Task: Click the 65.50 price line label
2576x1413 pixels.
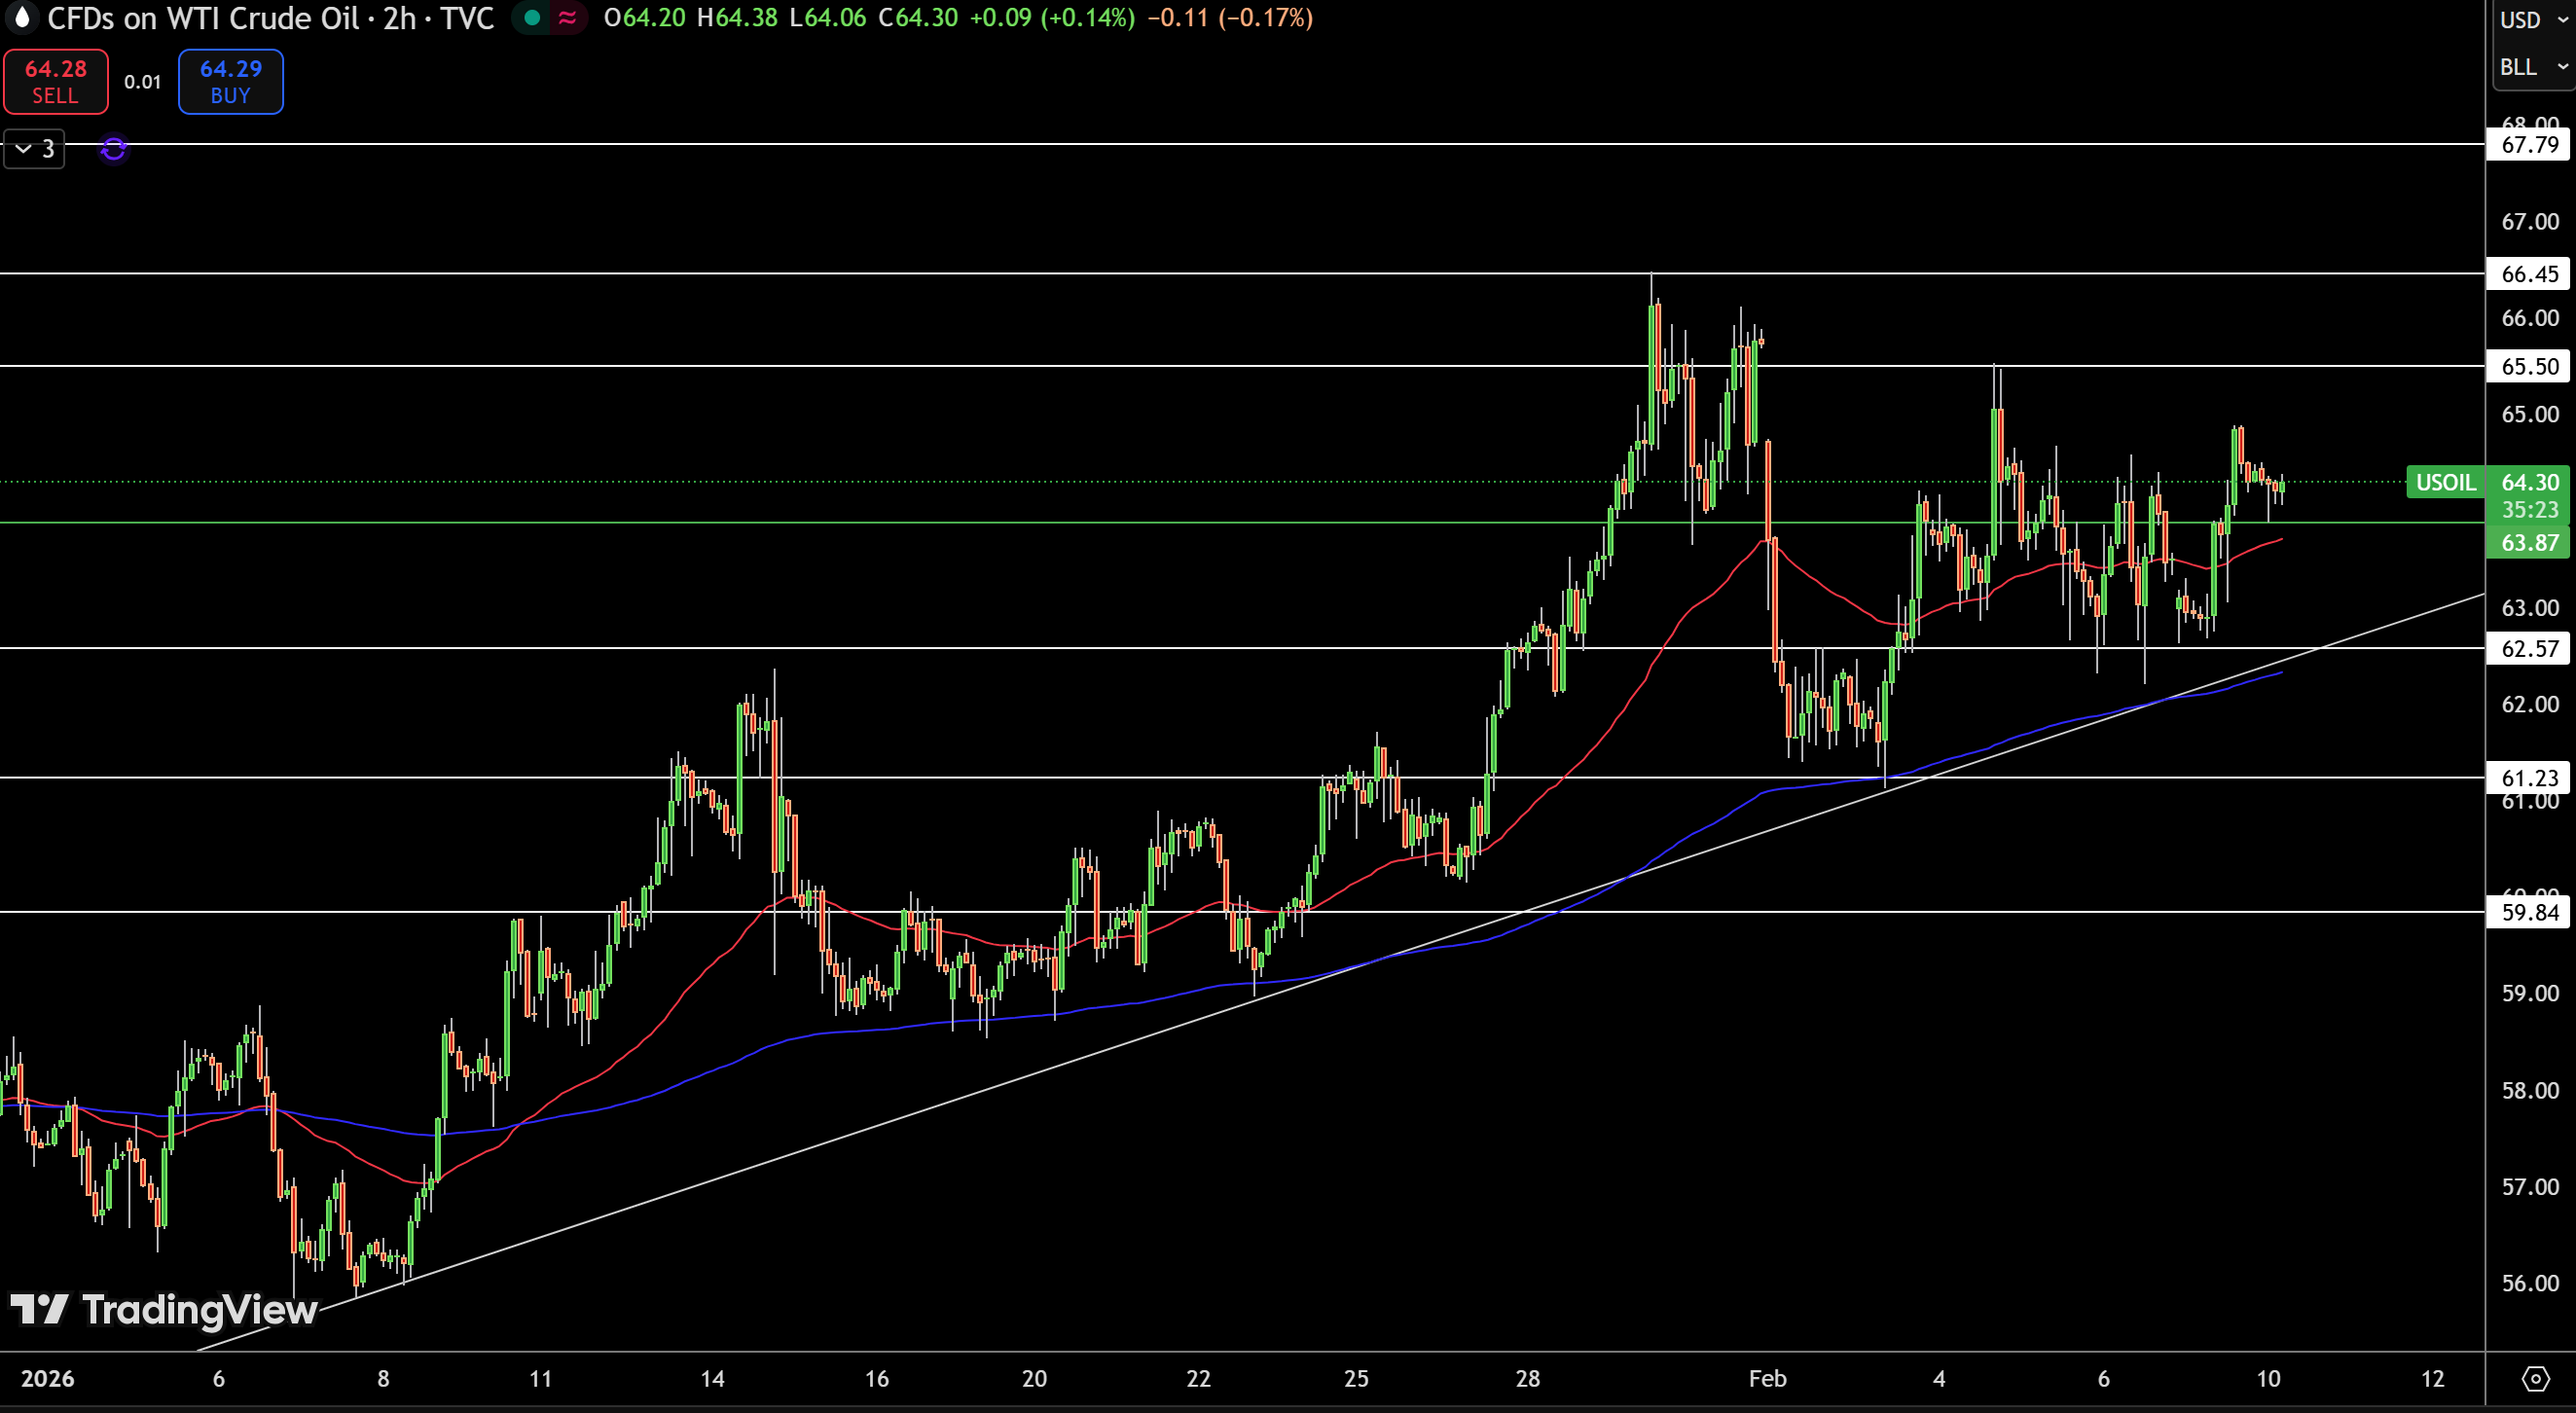Action: tap(2529, 366)
